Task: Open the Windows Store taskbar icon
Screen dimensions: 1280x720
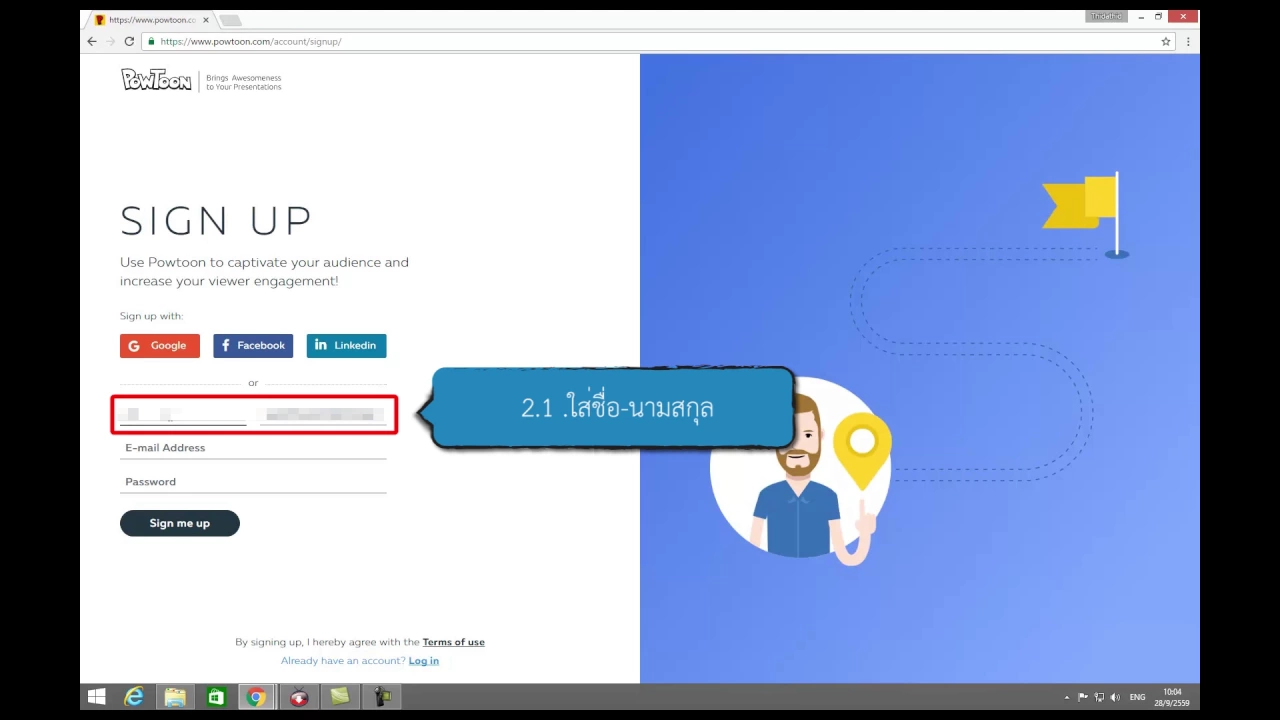Action: [216, 697]
